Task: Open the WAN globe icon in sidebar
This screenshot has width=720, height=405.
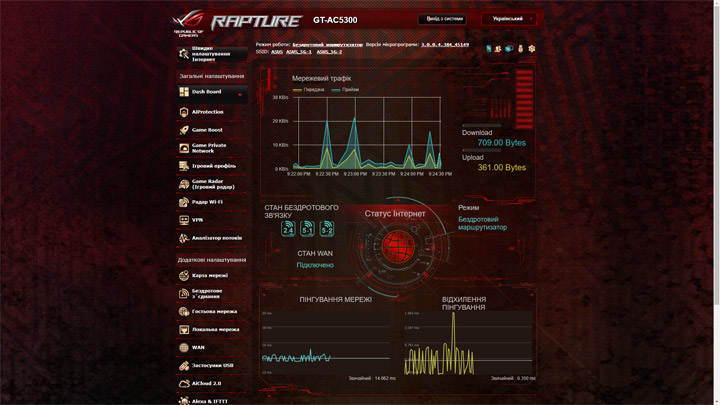Action: (184, 348)
